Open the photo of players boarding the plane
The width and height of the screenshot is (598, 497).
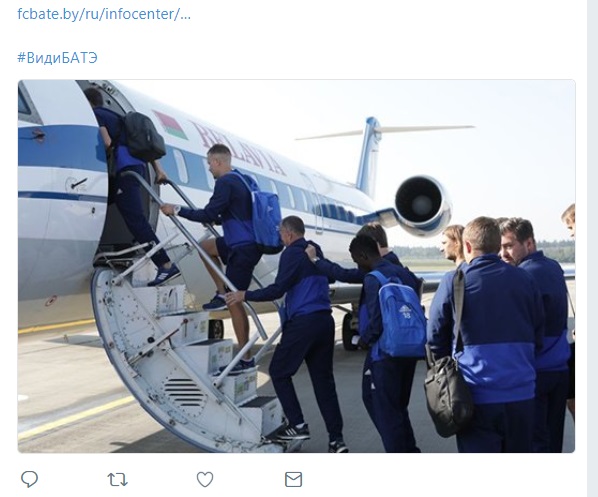coord(296,266)
